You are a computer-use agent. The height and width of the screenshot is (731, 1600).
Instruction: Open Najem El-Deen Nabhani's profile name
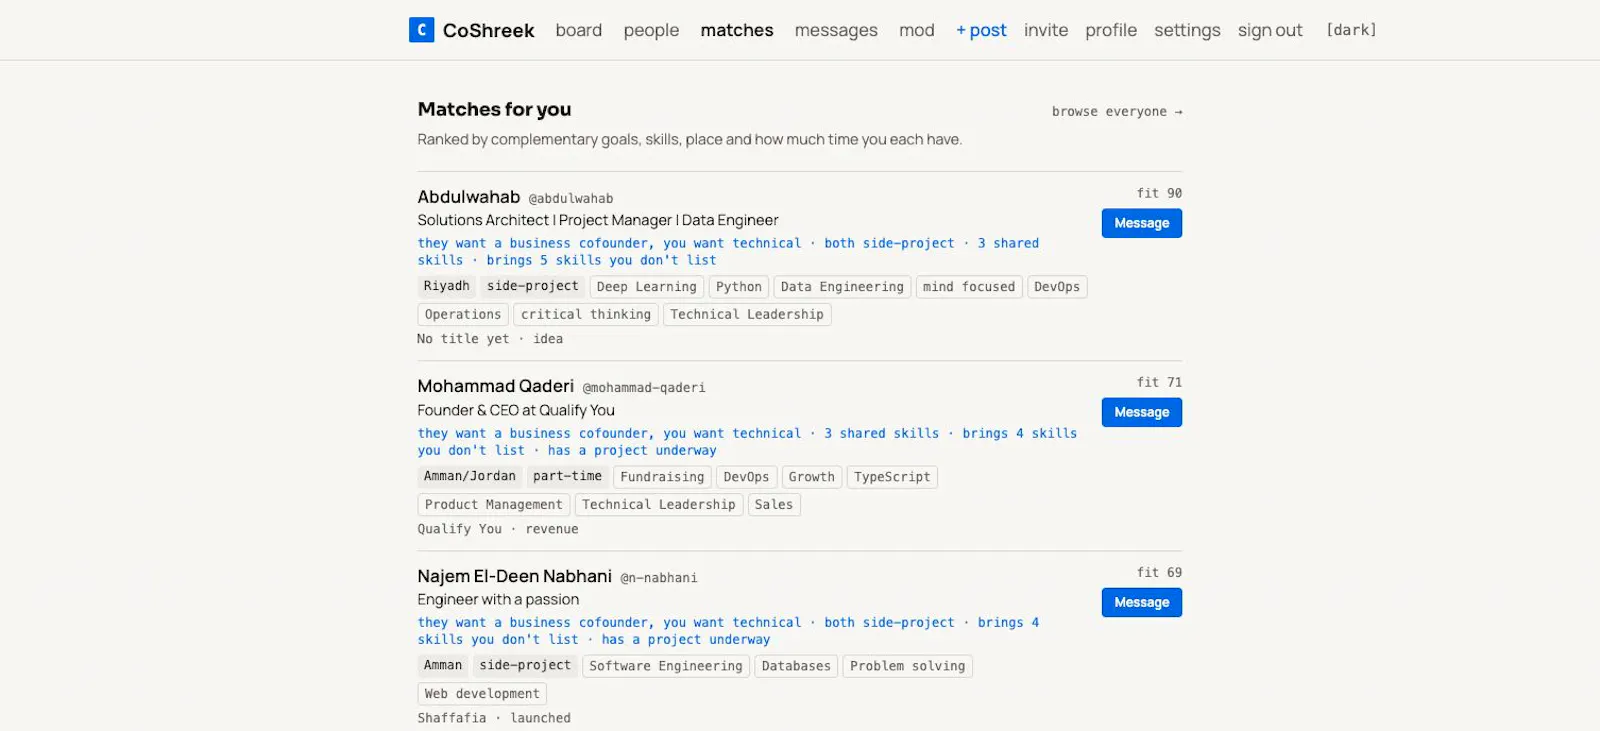click(x=515, y=576)
